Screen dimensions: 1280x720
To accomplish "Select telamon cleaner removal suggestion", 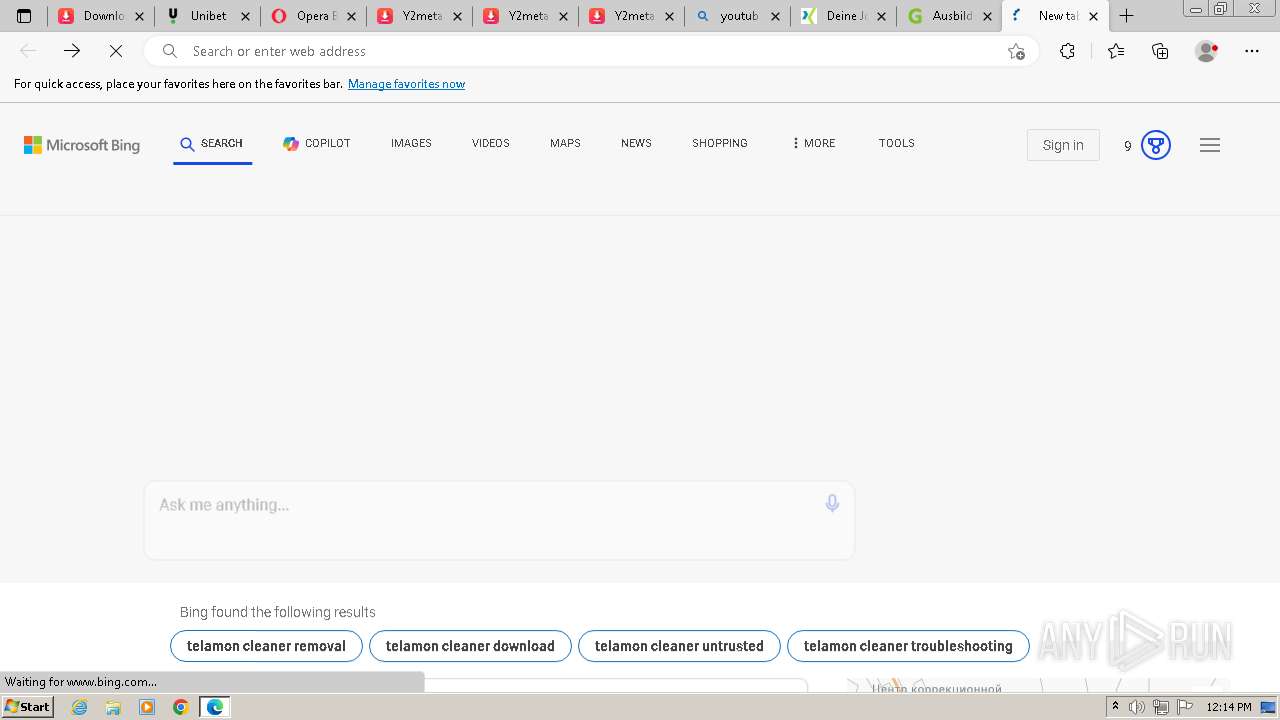I will click(266, 646).
